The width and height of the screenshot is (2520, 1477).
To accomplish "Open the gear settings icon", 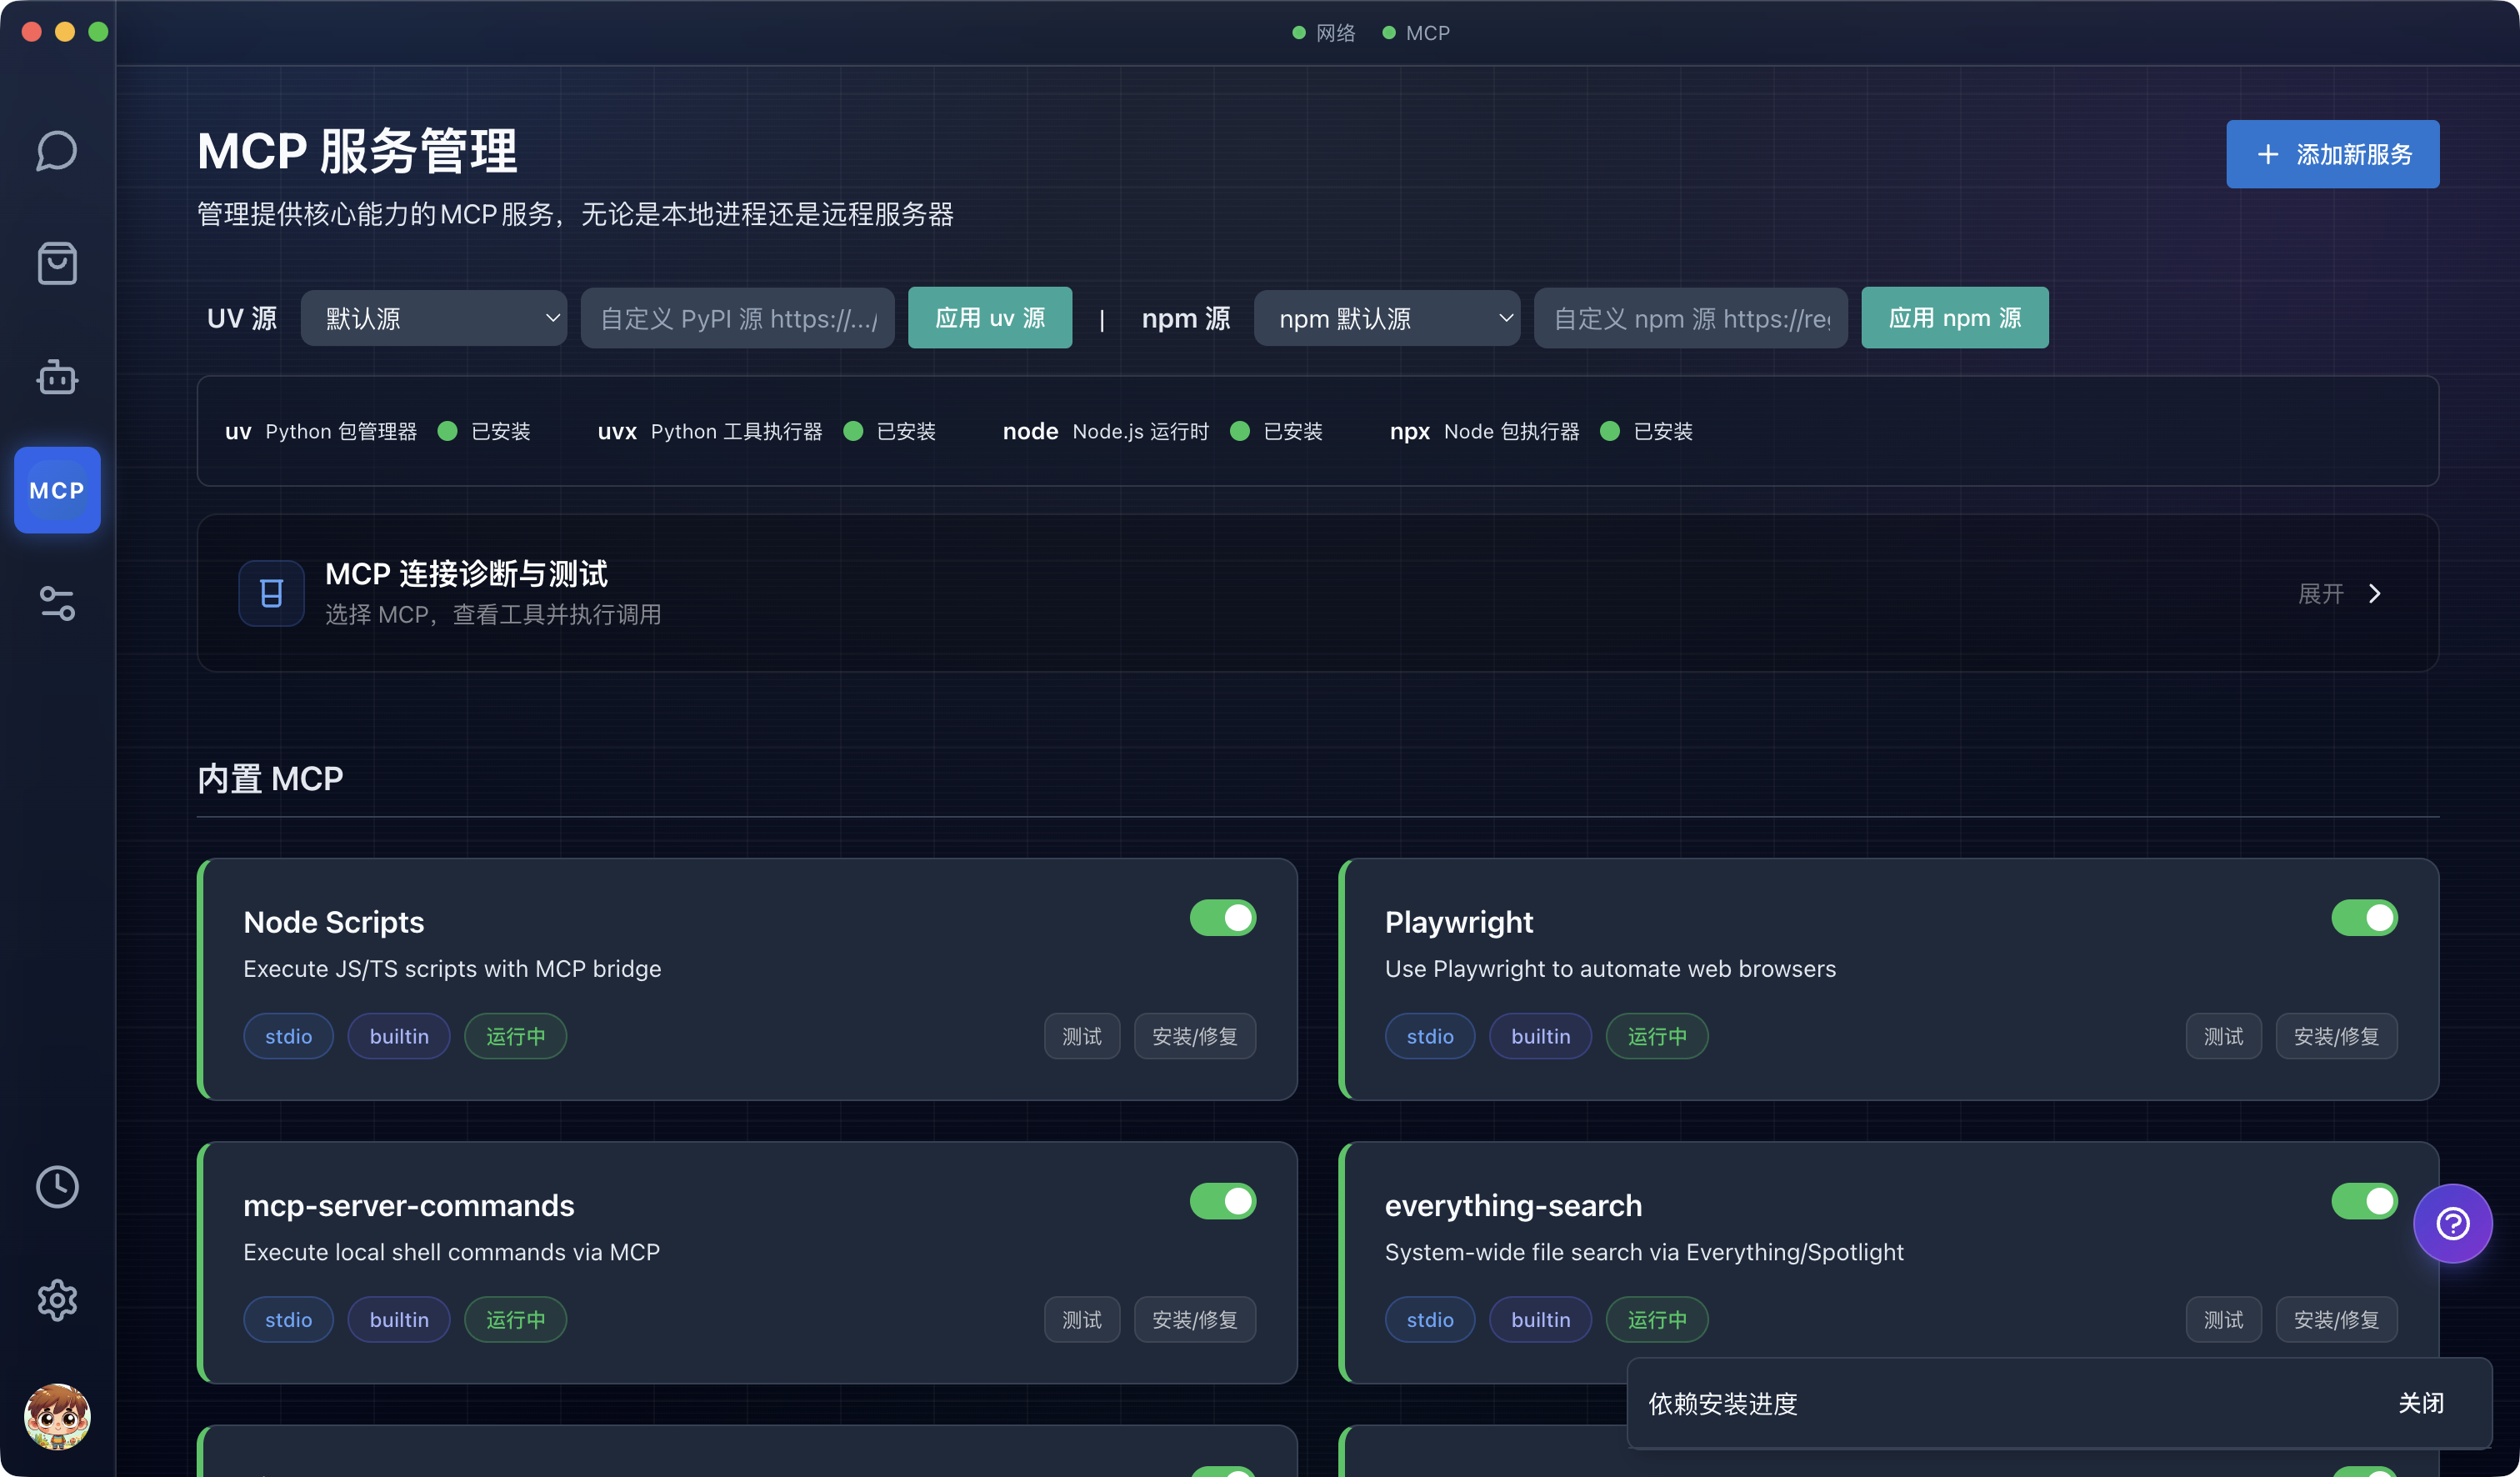I will point(57,1300).
